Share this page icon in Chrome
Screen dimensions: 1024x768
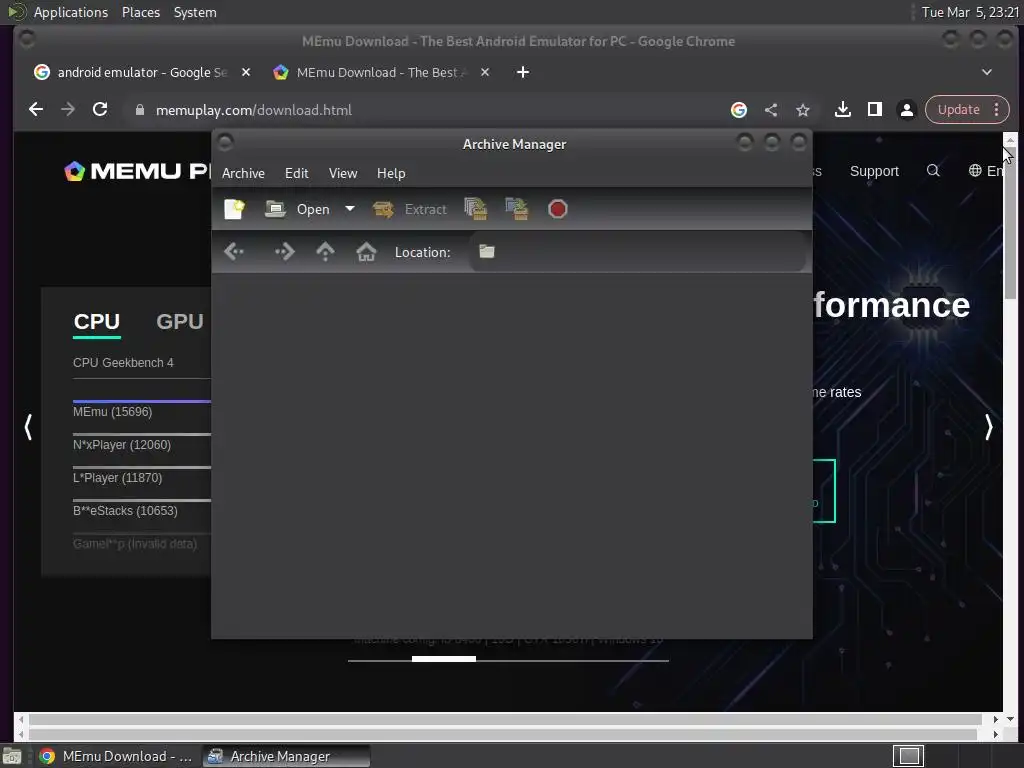(x=771, y=110)
